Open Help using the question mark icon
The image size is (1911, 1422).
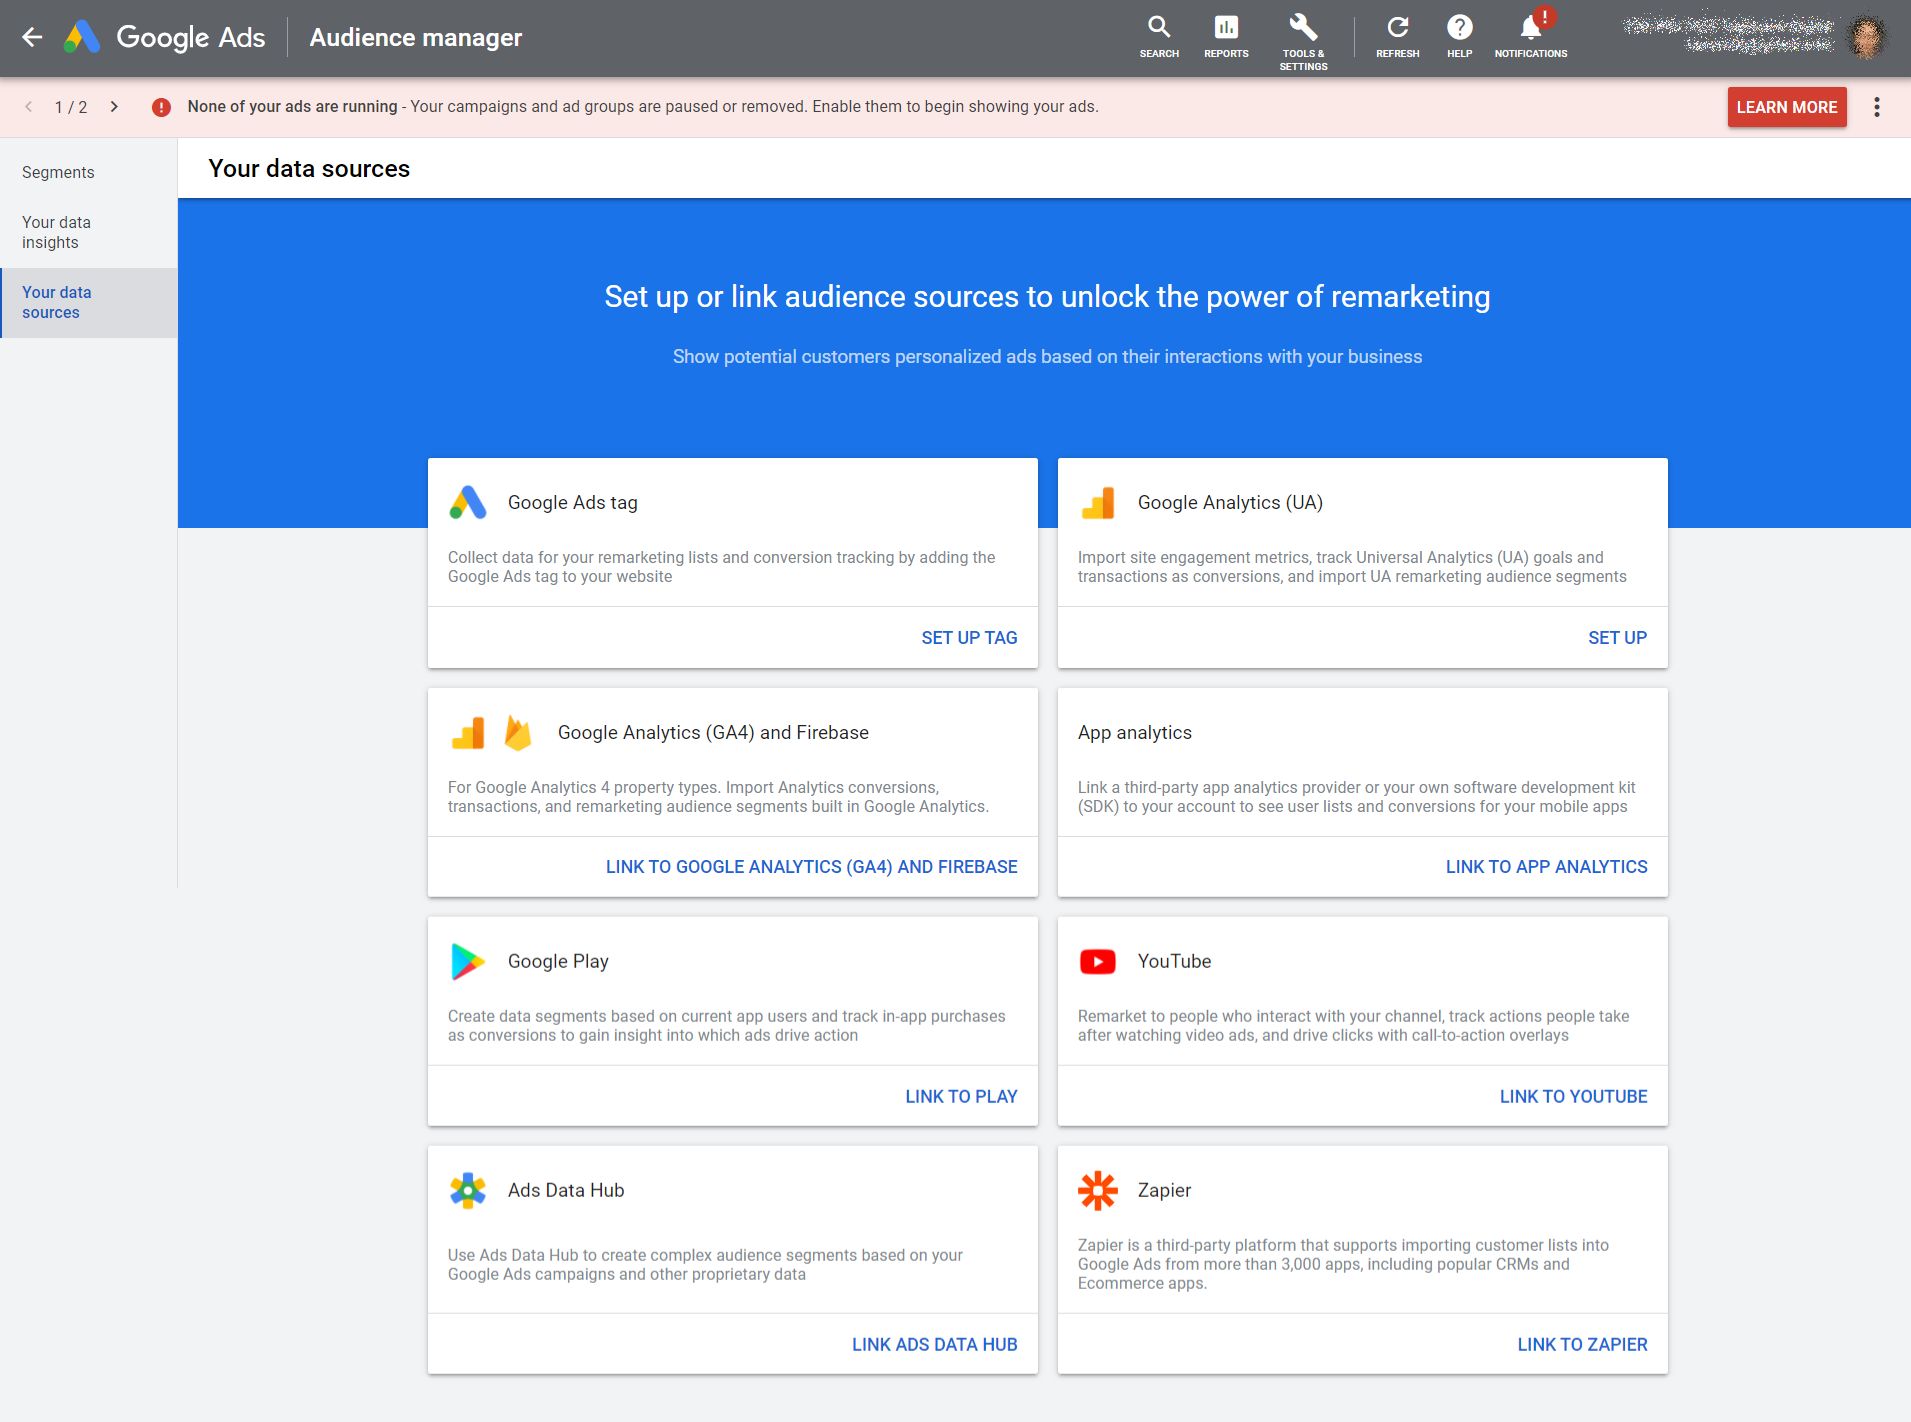click(1459, 26)
